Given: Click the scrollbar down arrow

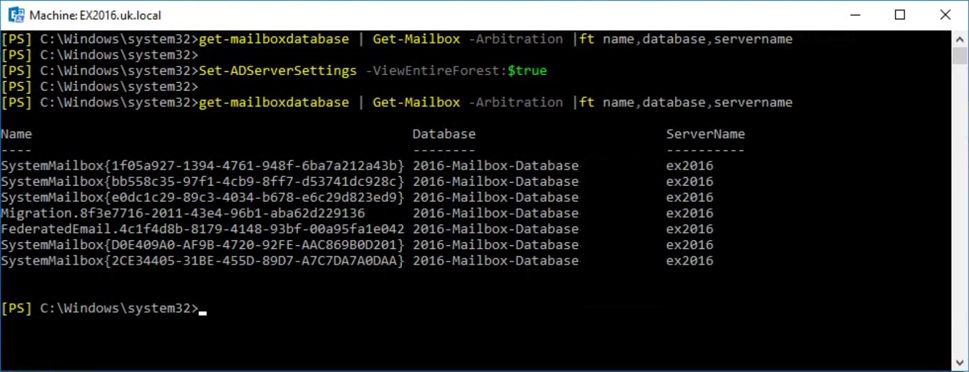Looking at the screenshot, I should pyautogui.click(x=958, y=365).
